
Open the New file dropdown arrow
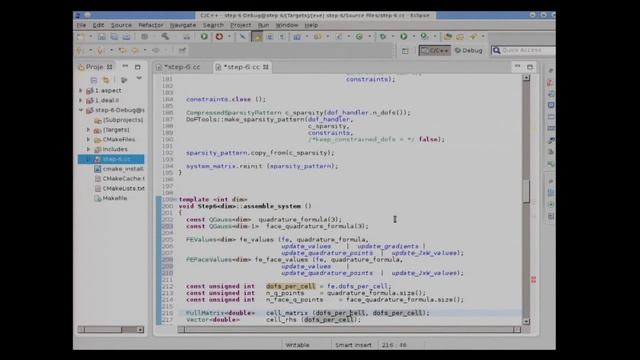[91, 37]
